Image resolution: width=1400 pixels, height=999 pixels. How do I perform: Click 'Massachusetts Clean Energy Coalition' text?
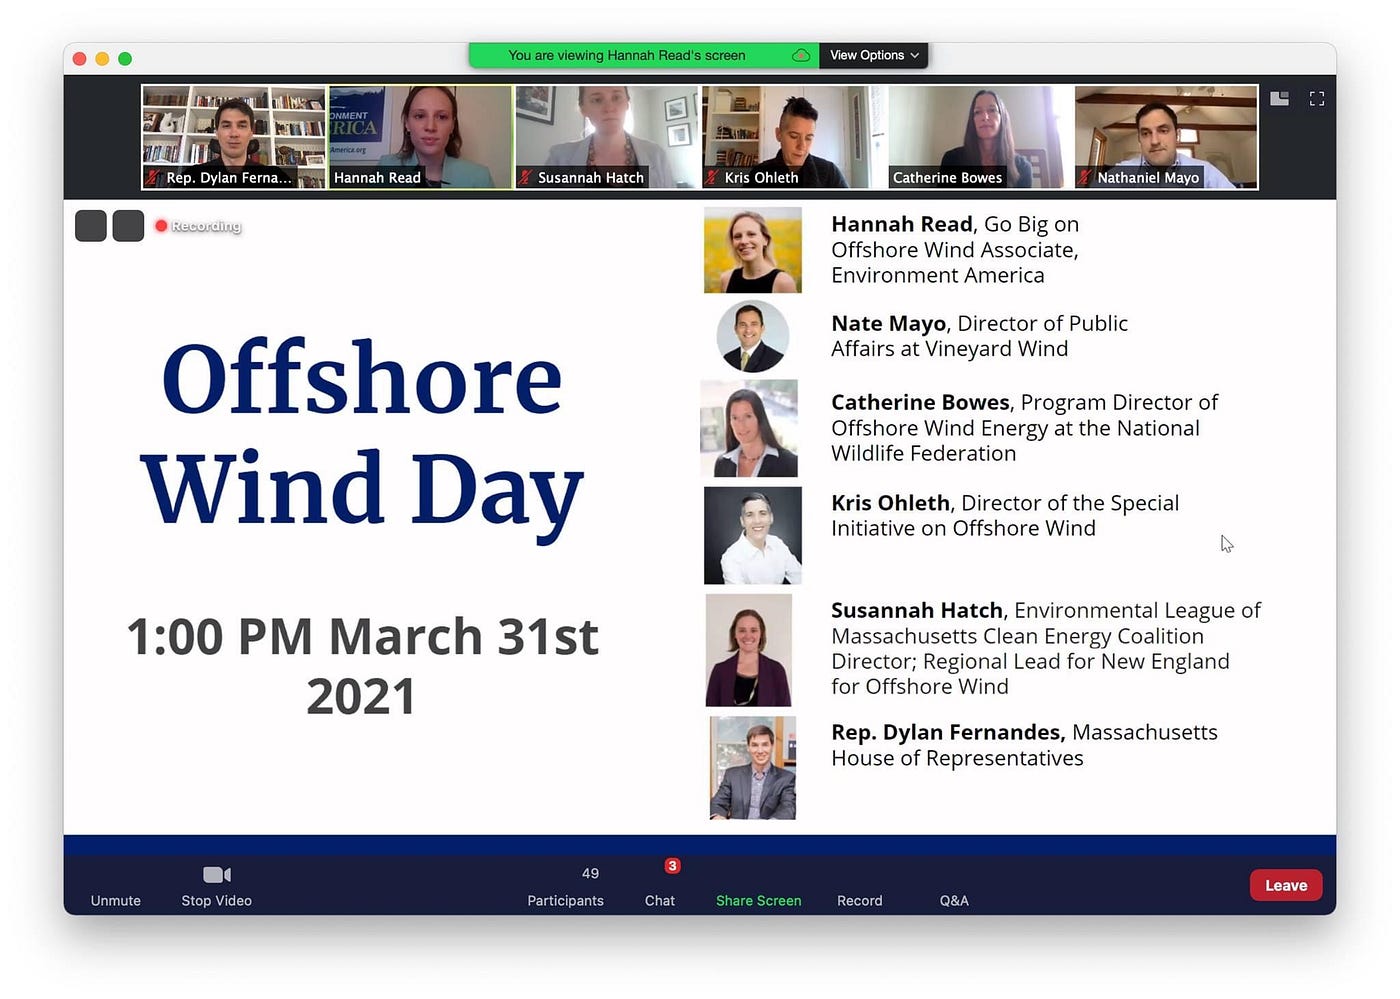1017,636
